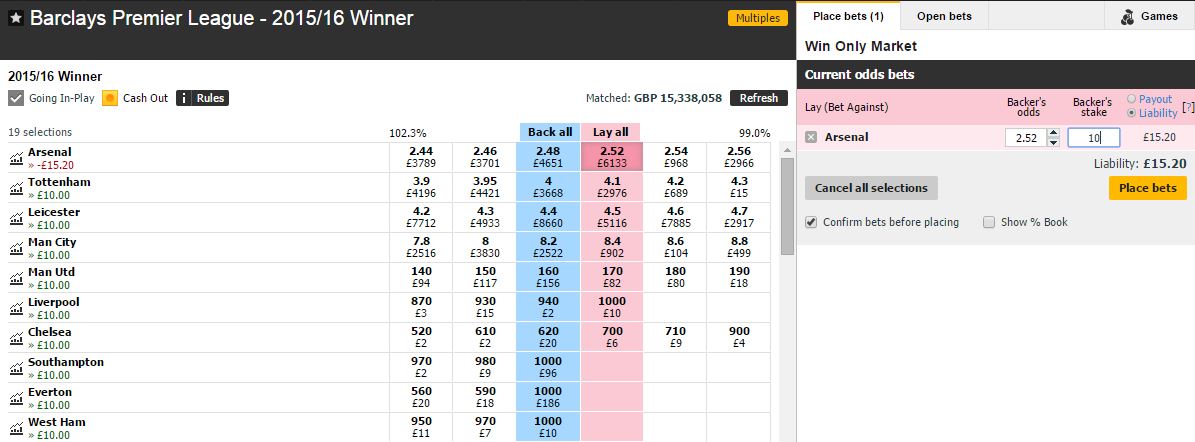Viewport: 1195px width, 442px height.
Task: Select the Payout radio option
Action: click(1131, 99)
